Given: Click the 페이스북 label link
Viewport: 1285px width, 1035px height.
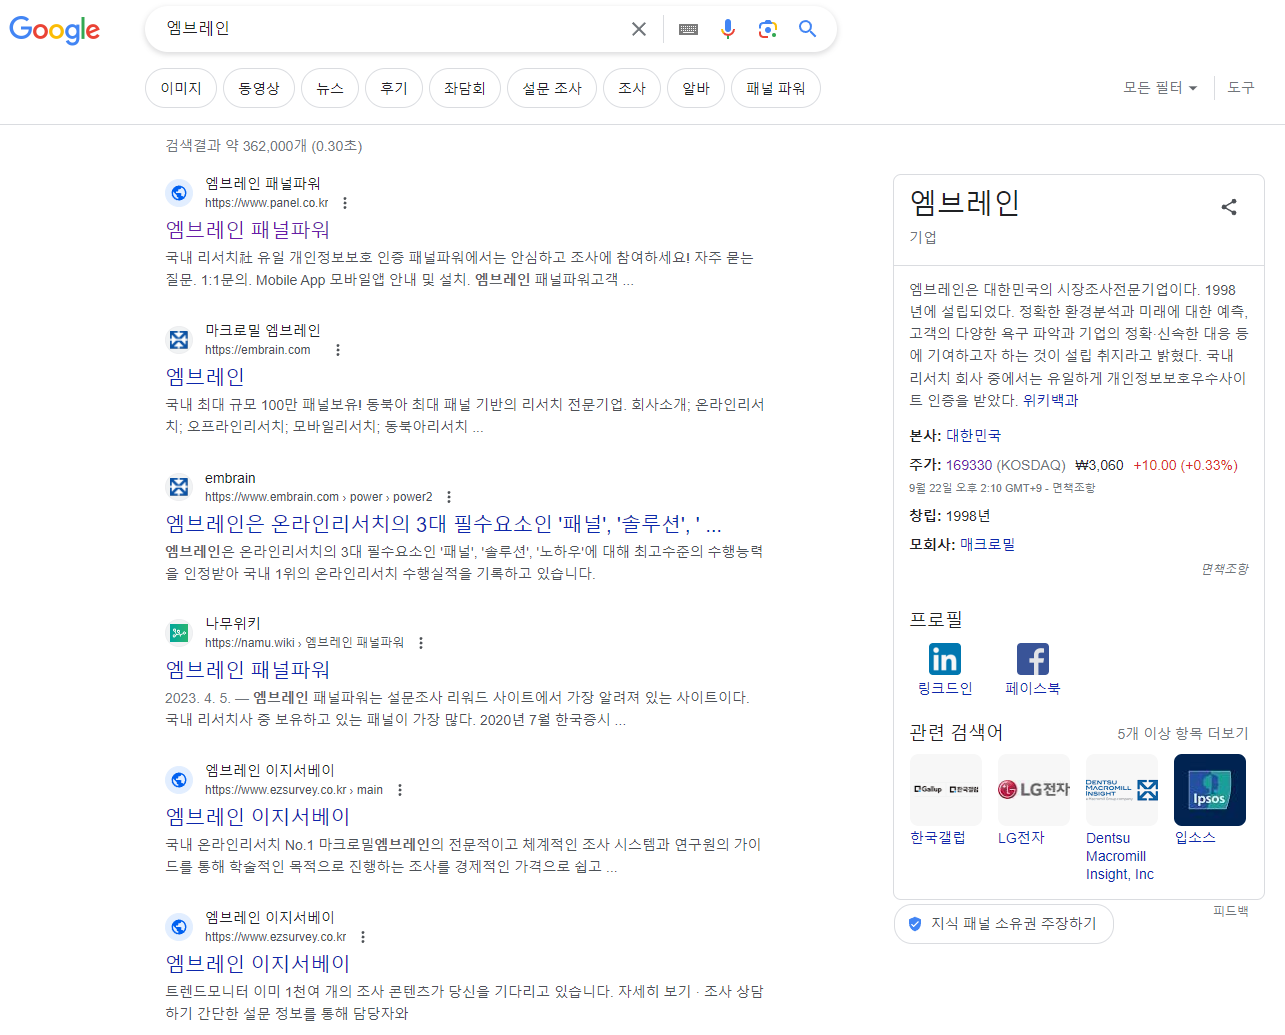Looking at the screenshot, I should pos(1033,689).
